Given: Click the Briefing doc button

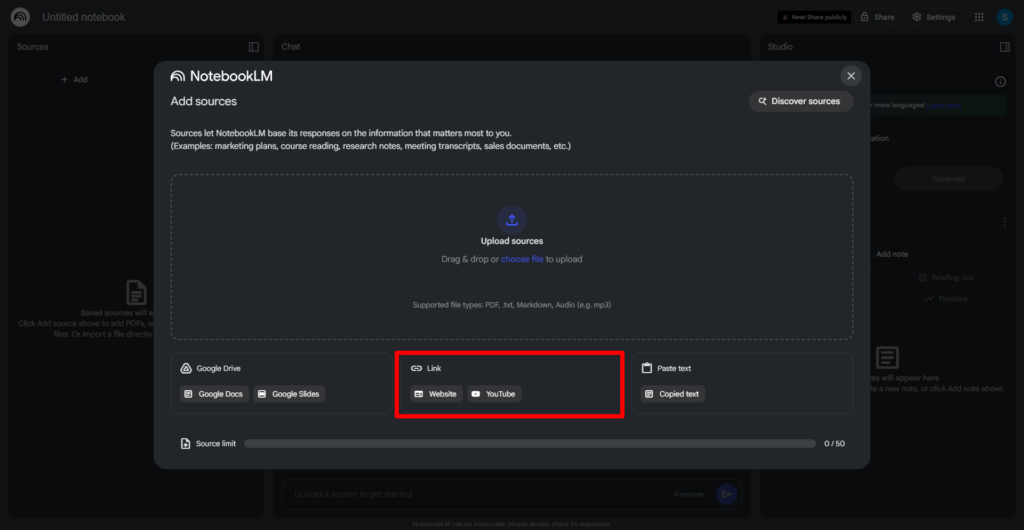Looking at the screenshot, I should (948, 277).
